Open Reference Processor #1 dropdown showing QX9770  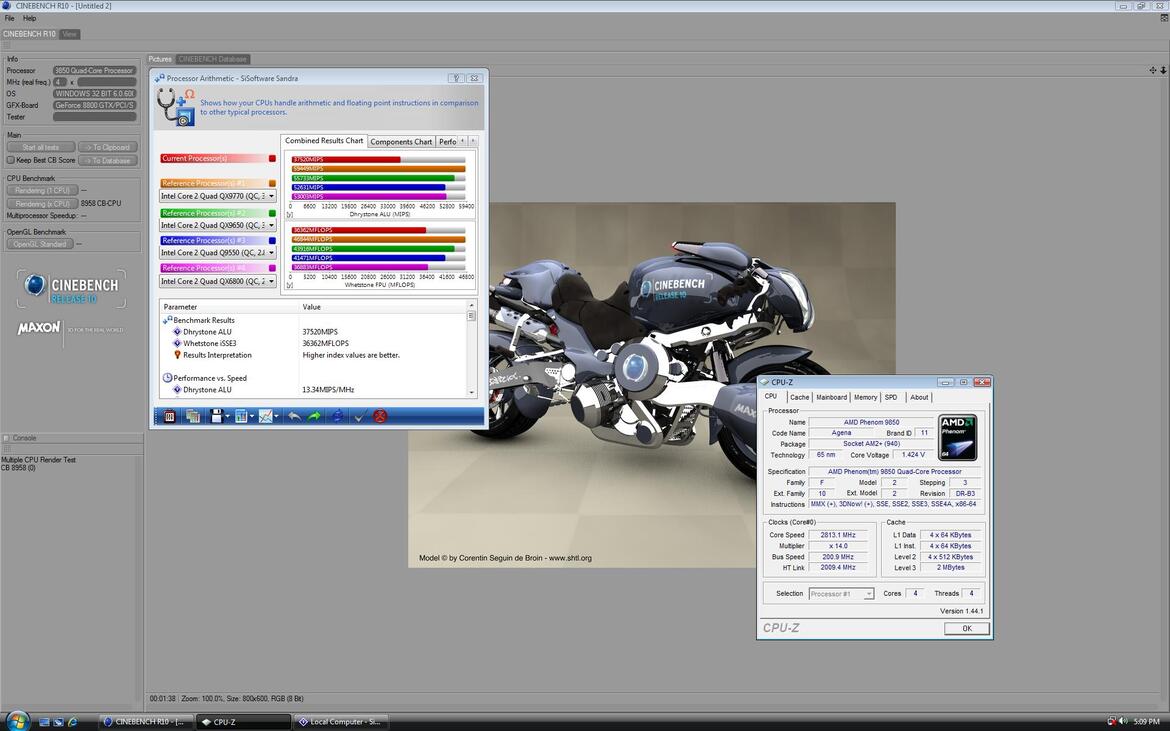[x=218, y=196]
